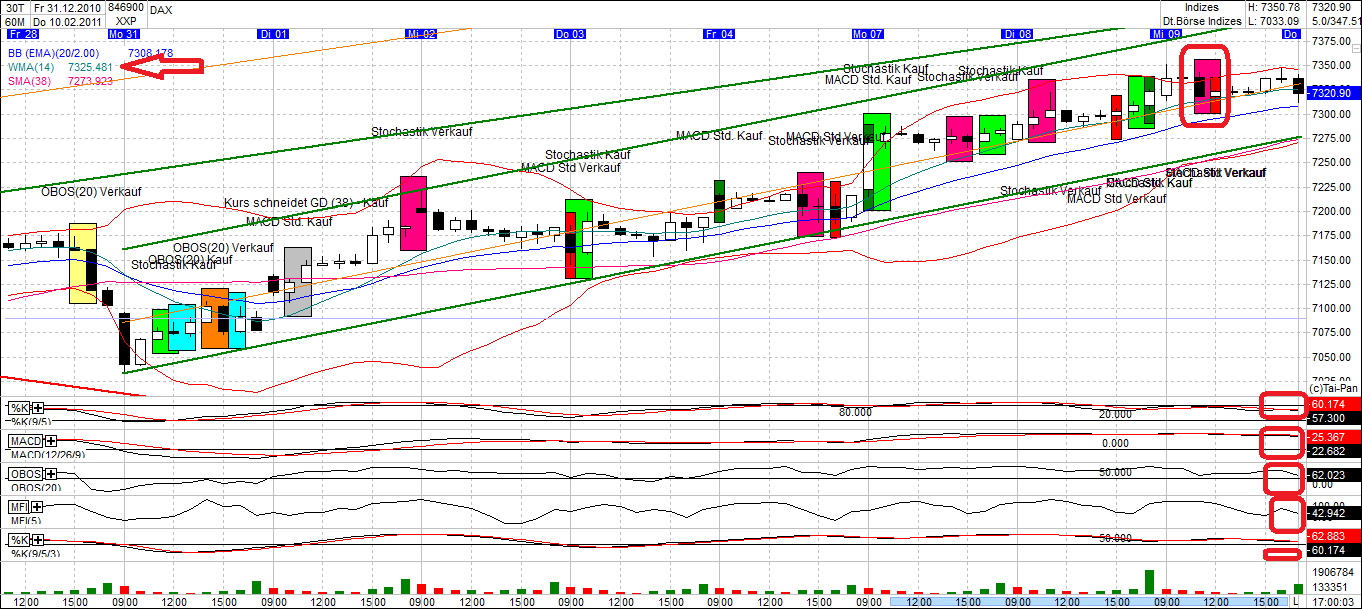
Task: Open MACD(12/26/9) settings with its plus icon
Action: 50,440
